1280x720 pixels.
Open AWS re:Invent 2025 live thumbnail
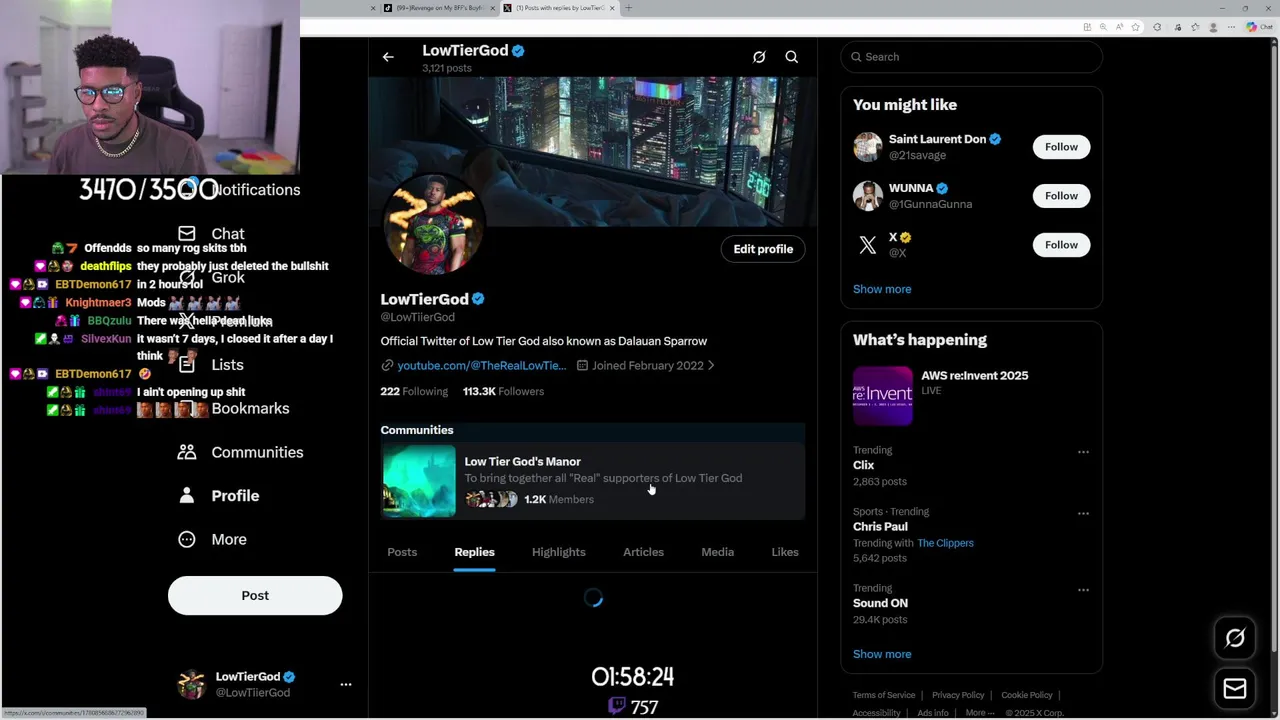[882, 396]
